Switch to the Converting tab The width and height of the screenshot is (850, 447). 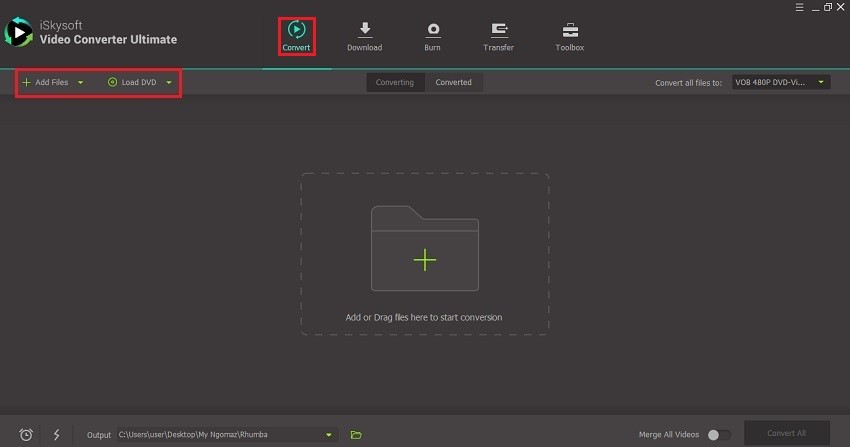point(394,82)
